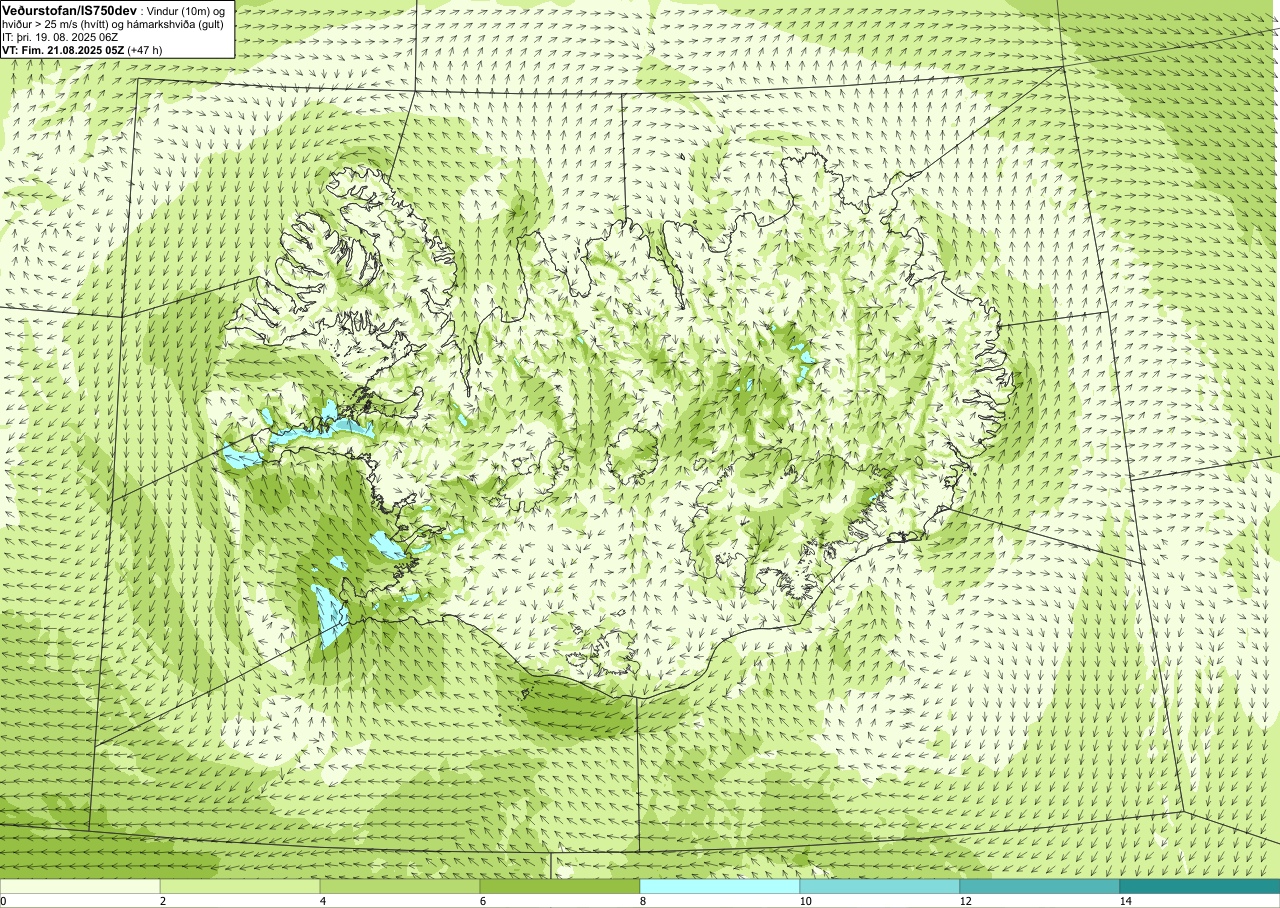1280x908 pixels.
Task: Click the "Veðurstofan/IS750dev" title text
Action: pyautogui.click(x=70, y=10)
